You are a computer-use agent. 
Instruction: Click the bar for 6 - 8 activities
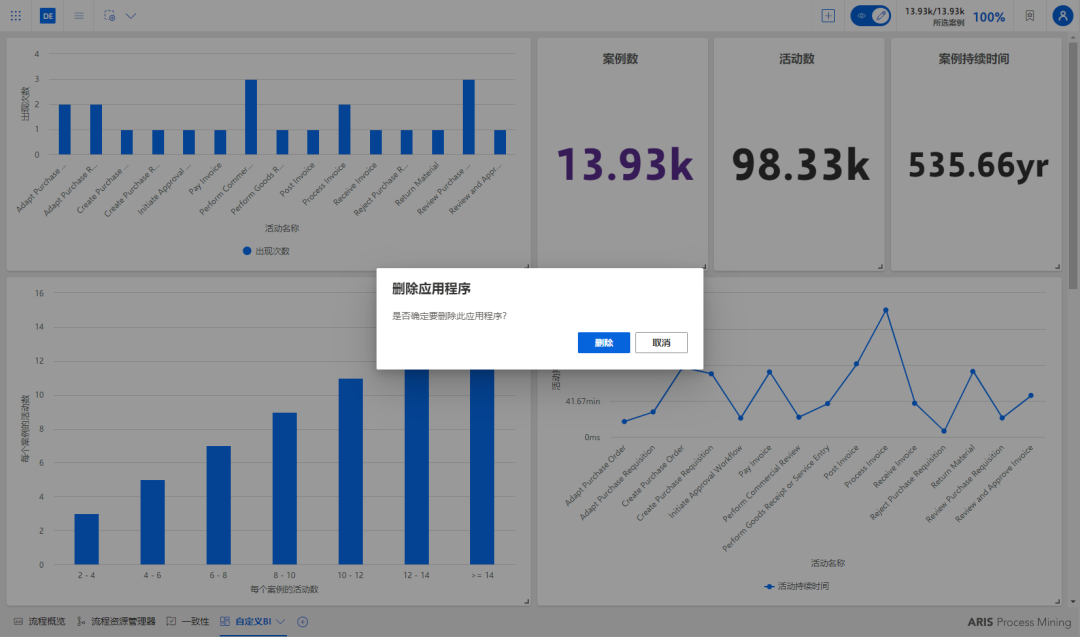(218, 505)
